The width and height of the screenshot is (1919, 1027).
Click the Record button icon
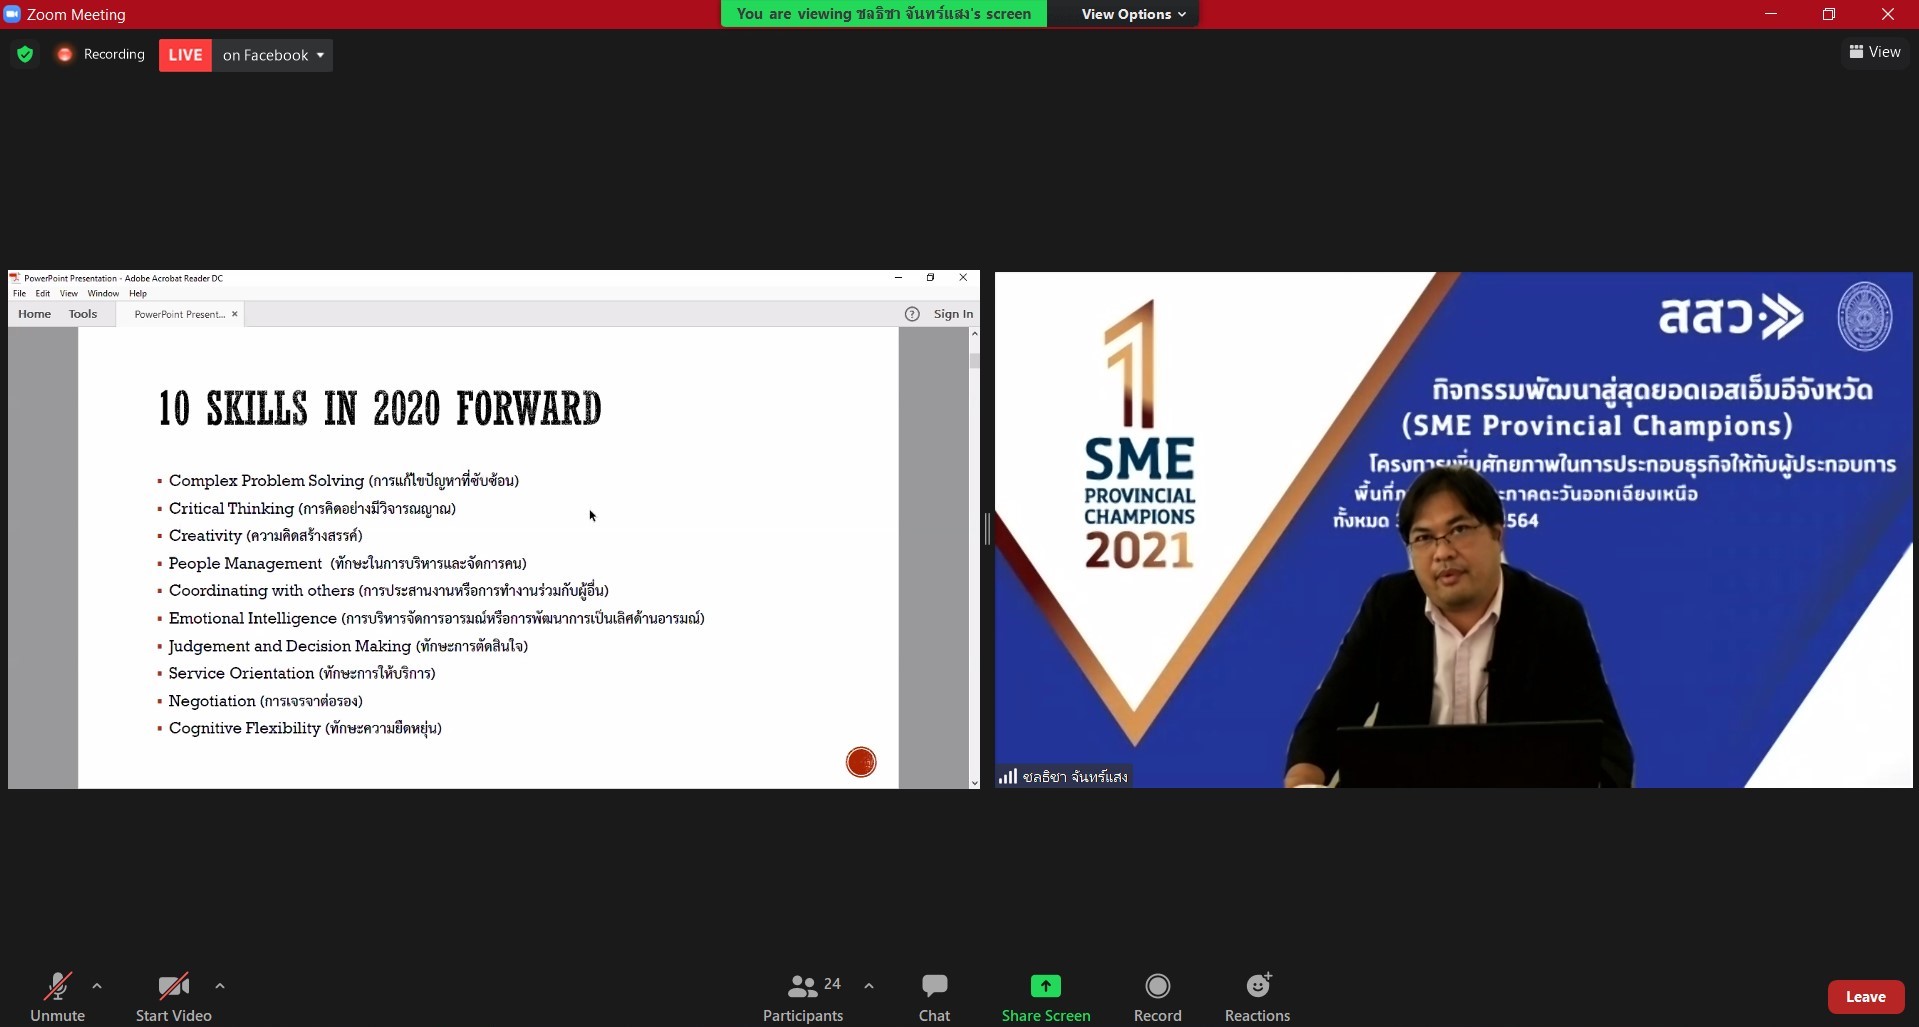[x=1157, y=987]
